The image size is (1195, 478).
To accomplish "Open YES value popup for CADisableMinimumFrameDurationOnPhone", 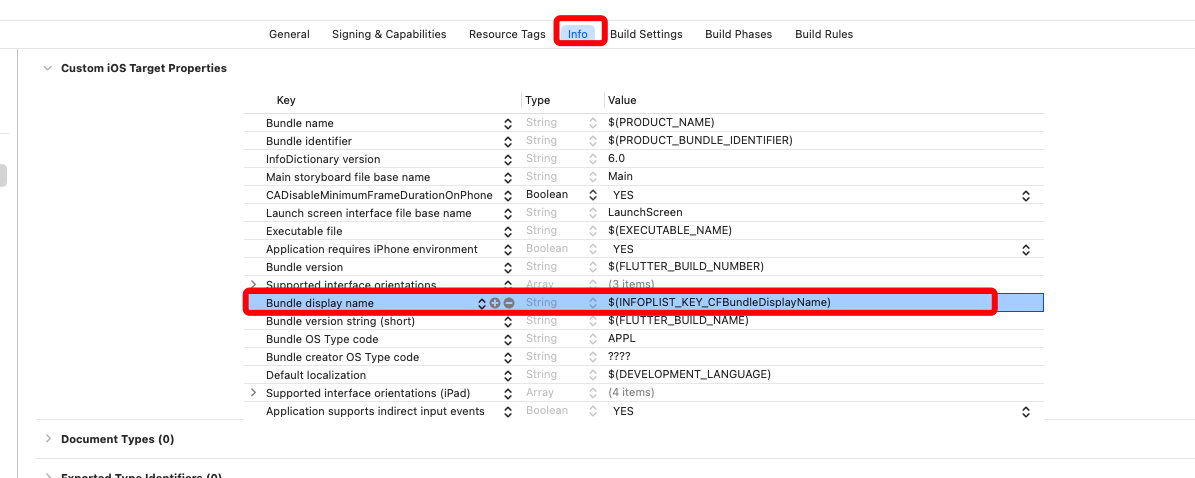I will pyautogui.click(x=1025, y=196).
